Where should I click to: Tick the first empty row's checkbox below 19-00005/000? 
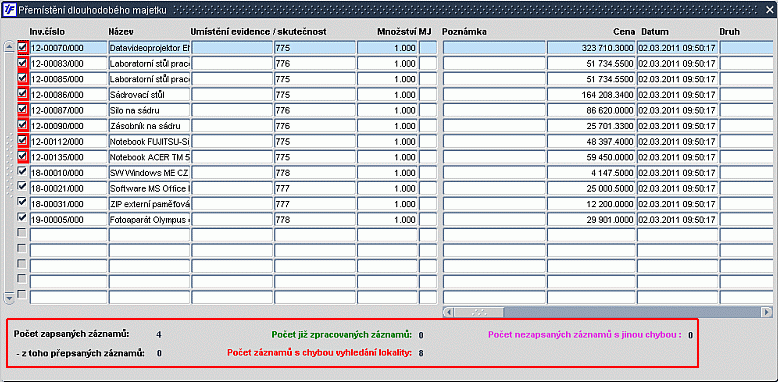pos(22,233)
